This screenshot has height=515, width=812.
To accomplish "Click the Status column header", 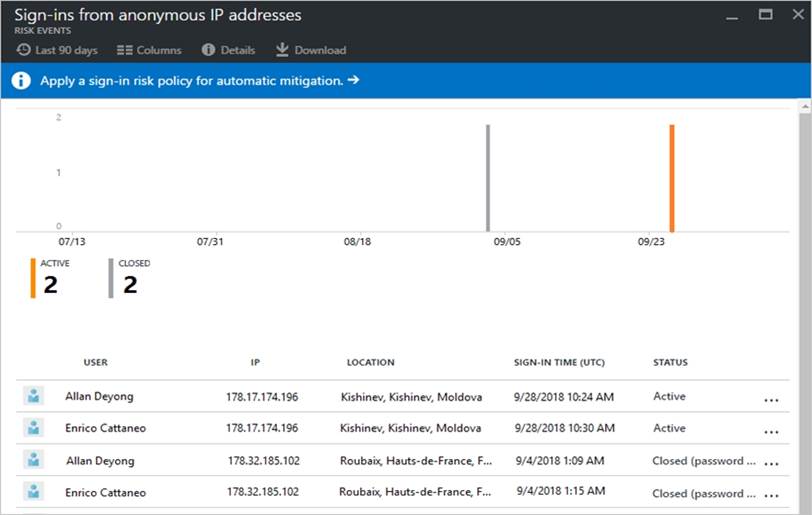I will point(670,362).
